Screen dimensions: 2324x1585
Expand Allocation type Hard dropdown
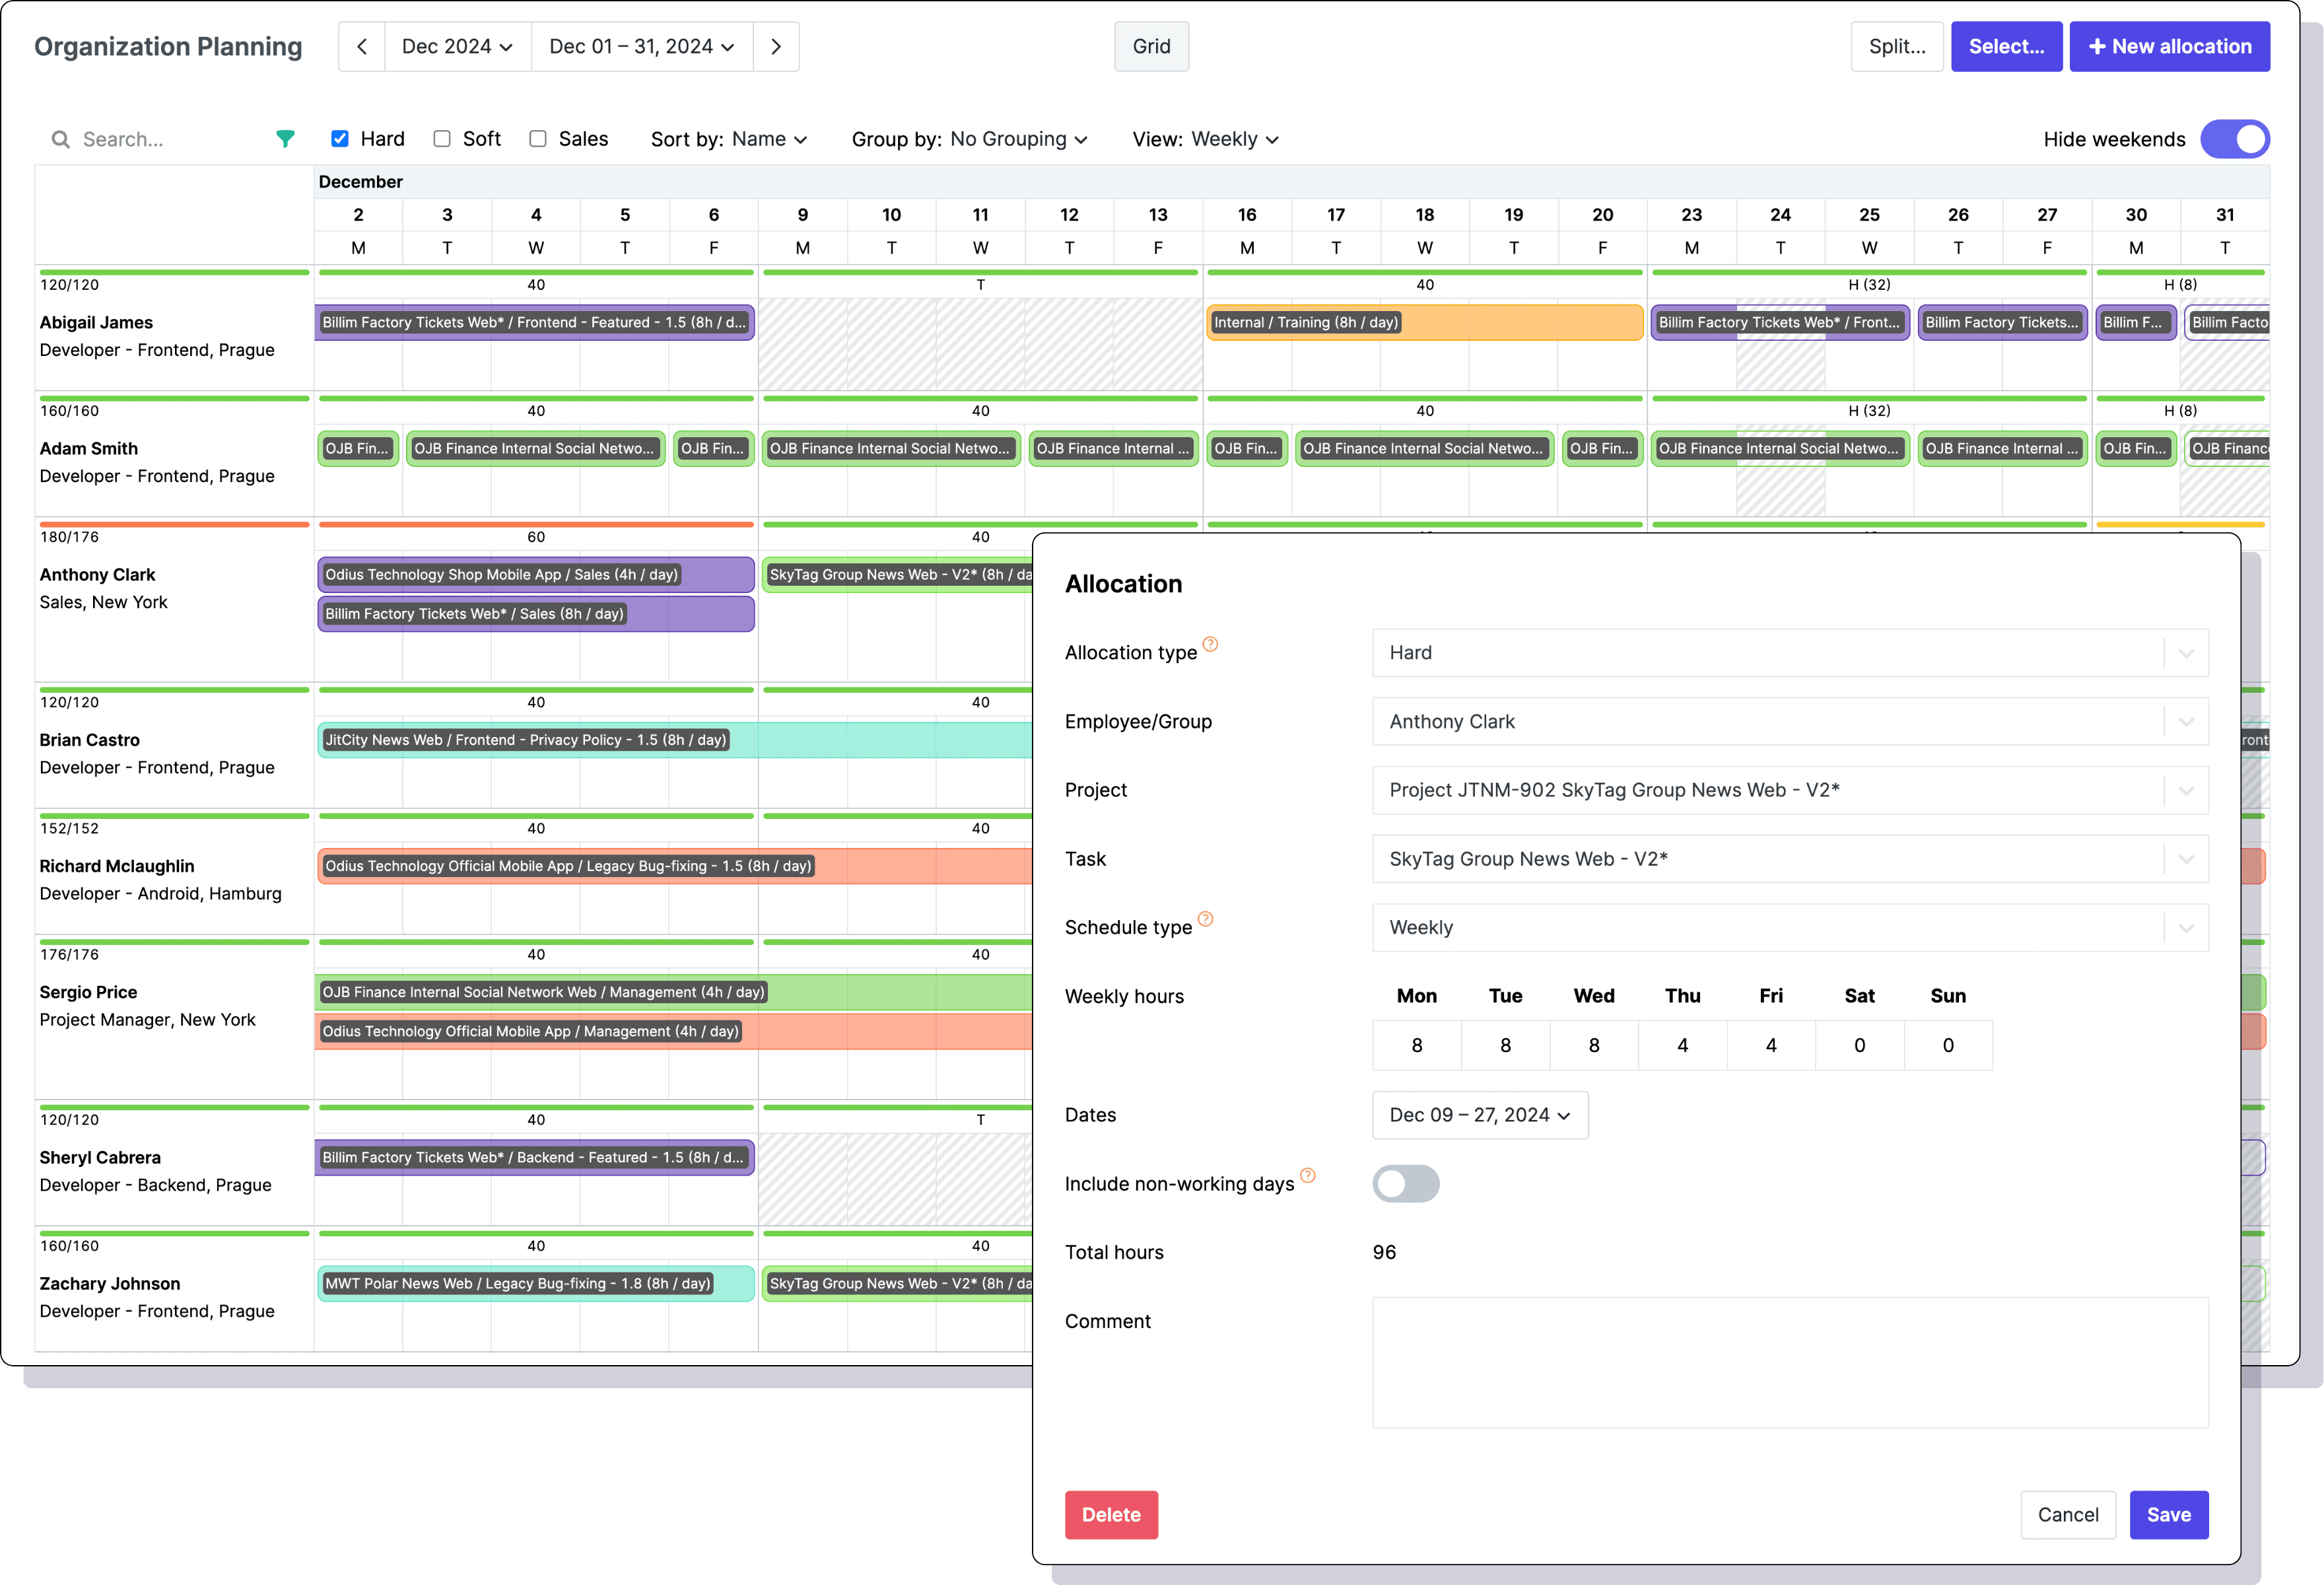tap(1790, 653)
